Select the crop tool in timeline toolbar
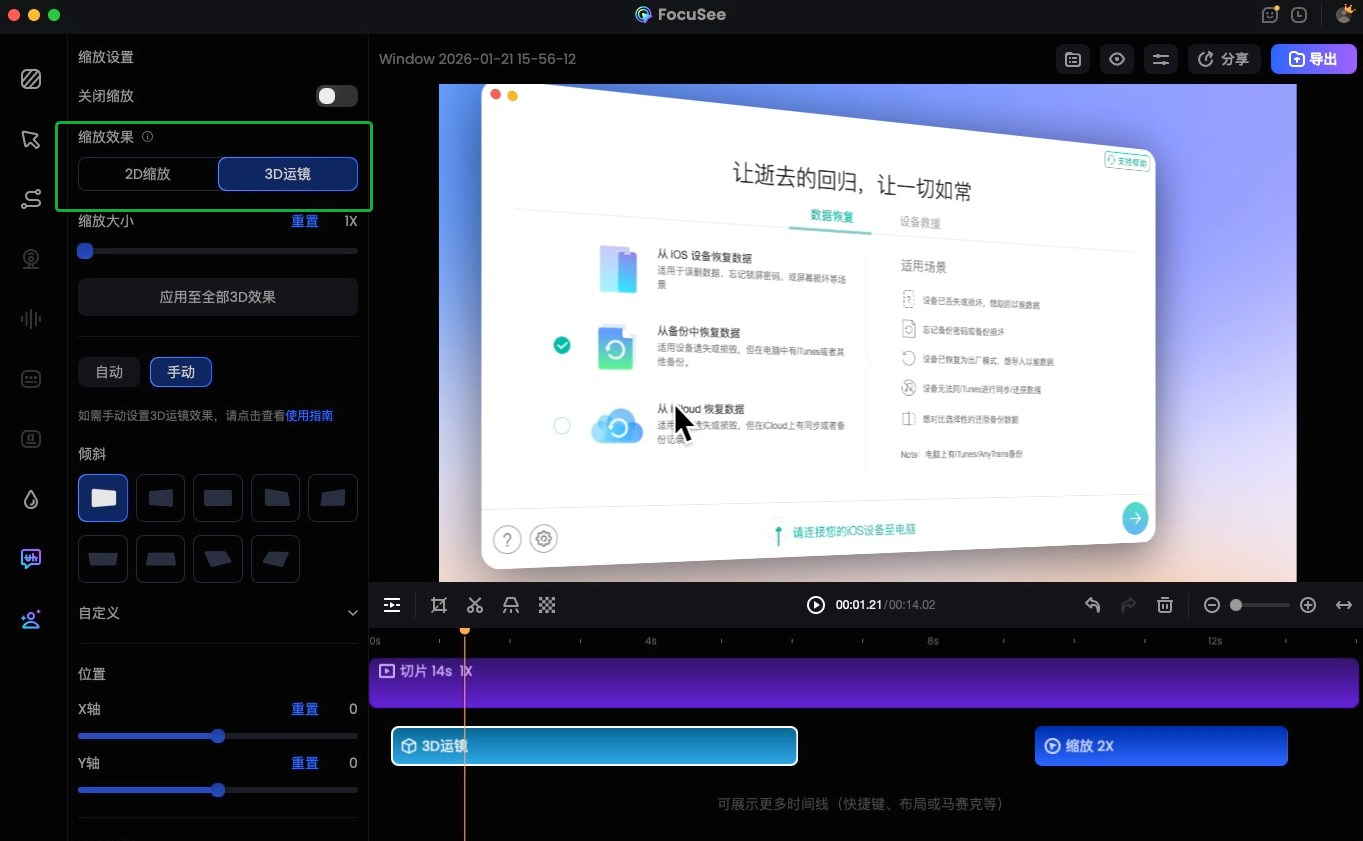Screen dimensions: 1363x841 [x=439, y=605]
